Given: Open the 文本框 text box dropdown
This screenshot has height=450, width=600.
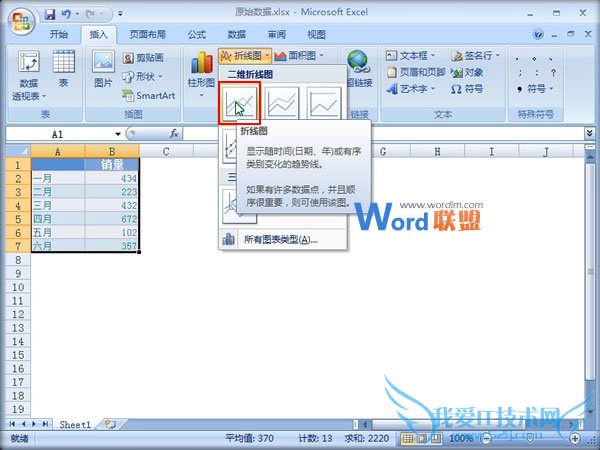Looking at the screenshot, I should 411,55.
